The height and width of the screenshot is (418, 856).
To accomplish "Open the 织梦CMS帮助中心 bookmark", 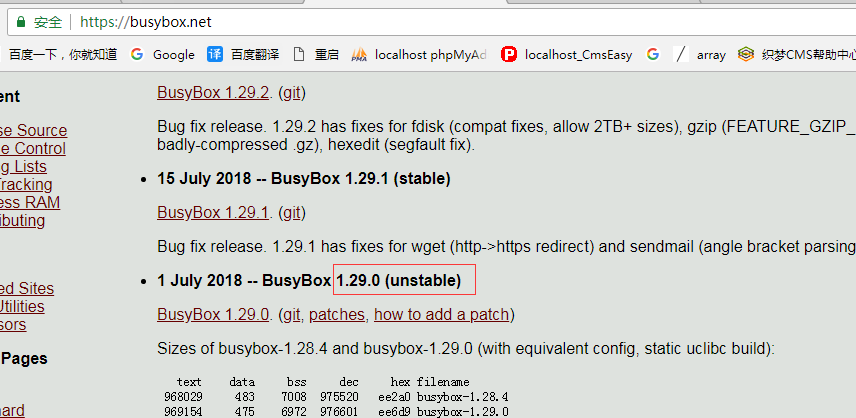I will point(809,55).
